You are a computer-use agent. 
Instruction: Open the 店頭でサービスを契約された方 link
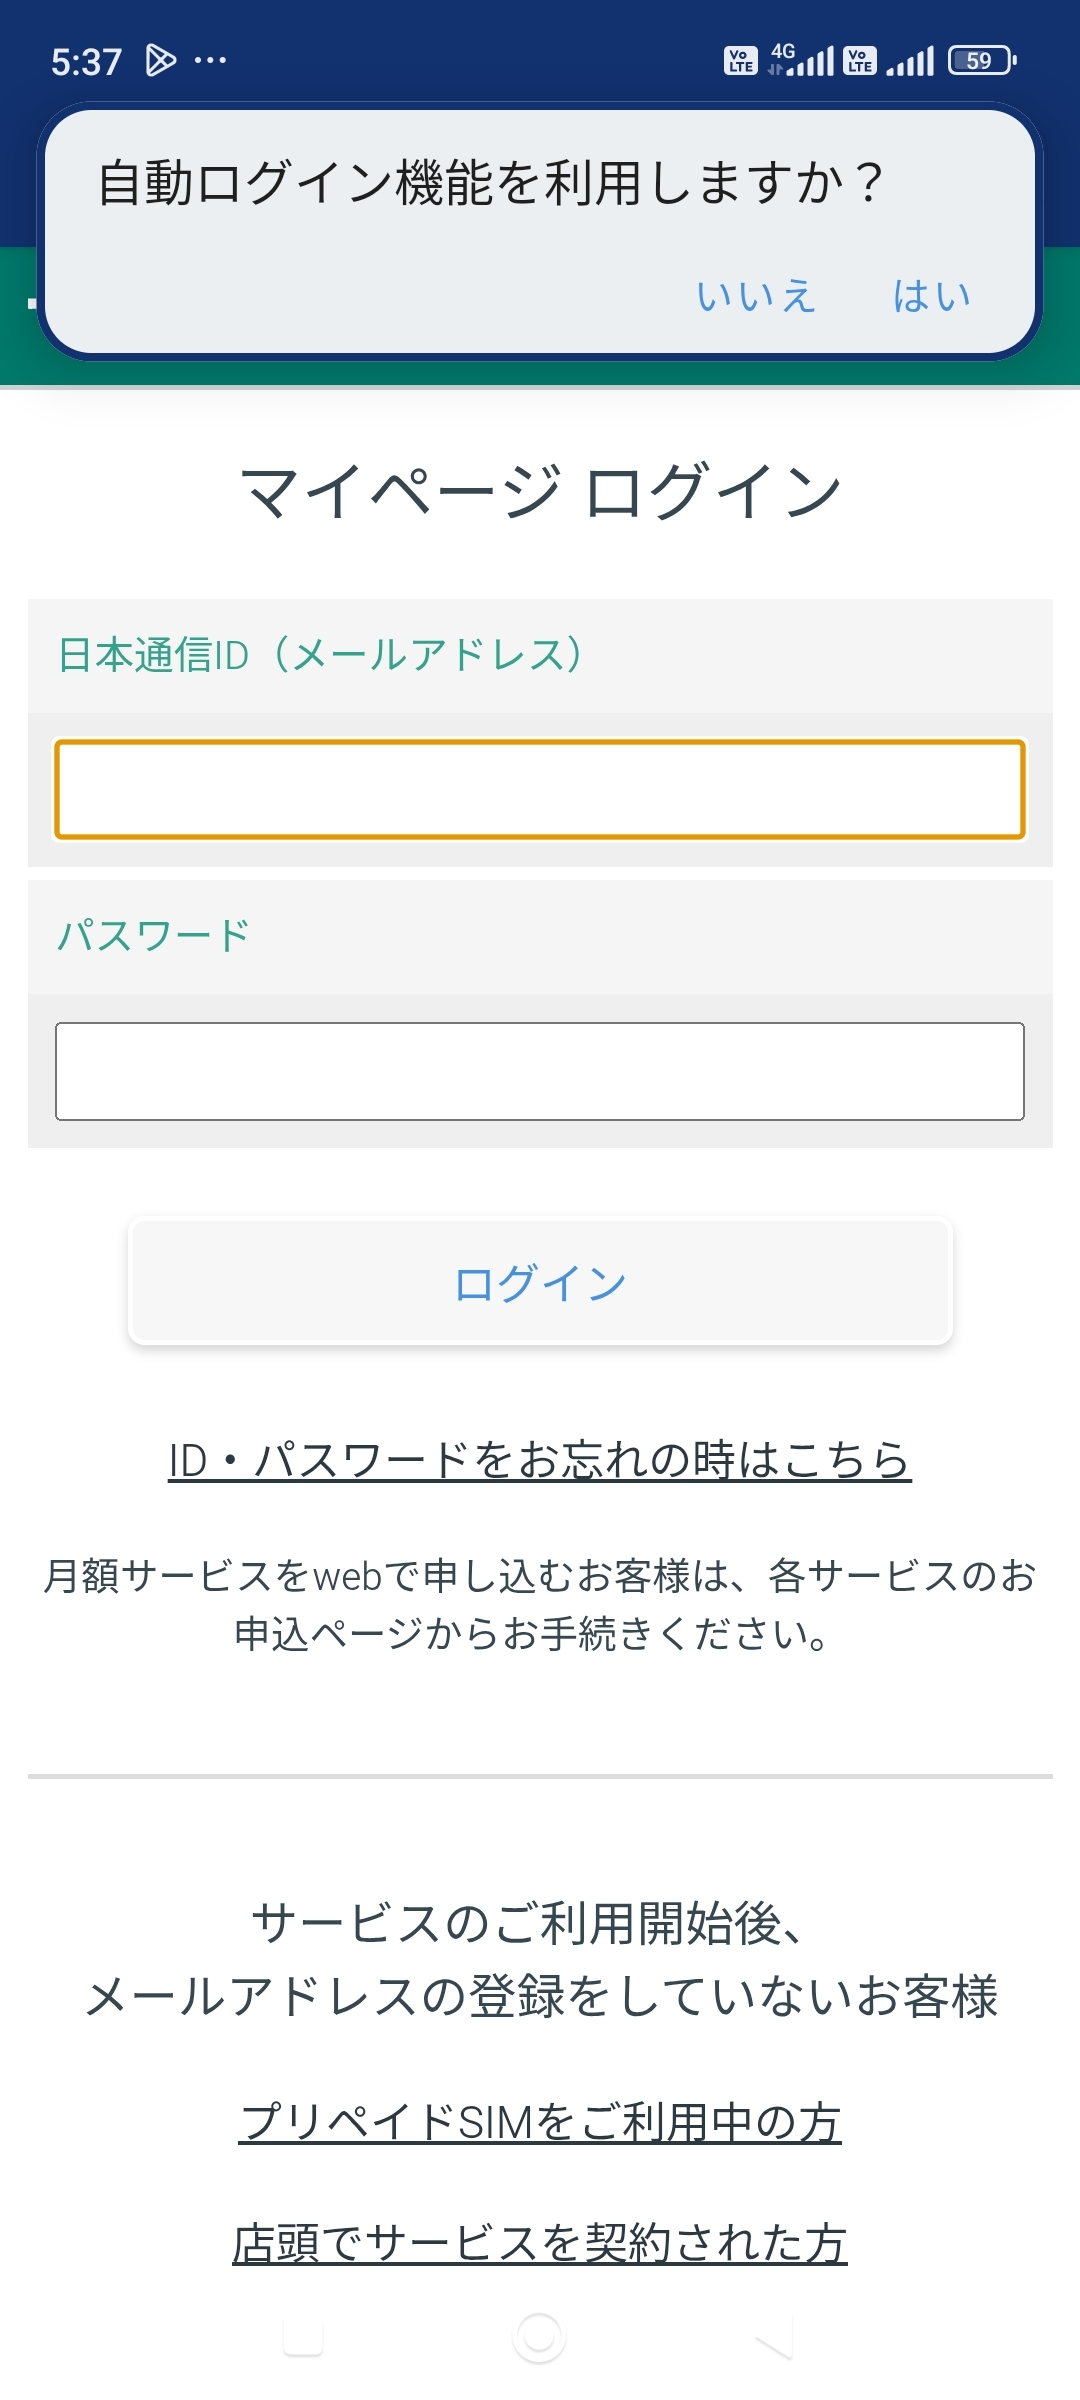pyautogui.click(x=540, y=2242)
